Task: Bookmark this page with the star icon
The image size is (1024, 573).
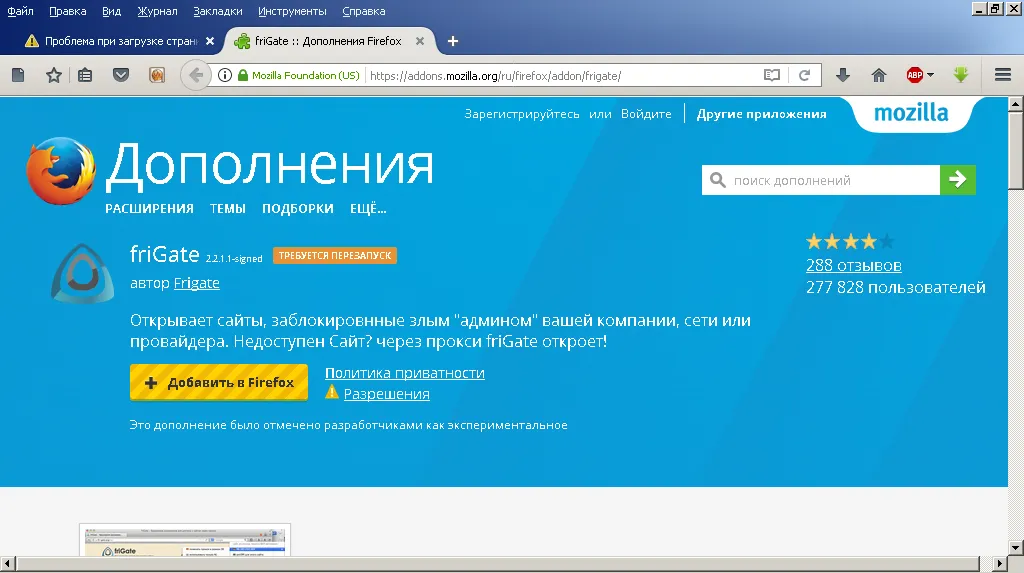Action: (54, 75)
